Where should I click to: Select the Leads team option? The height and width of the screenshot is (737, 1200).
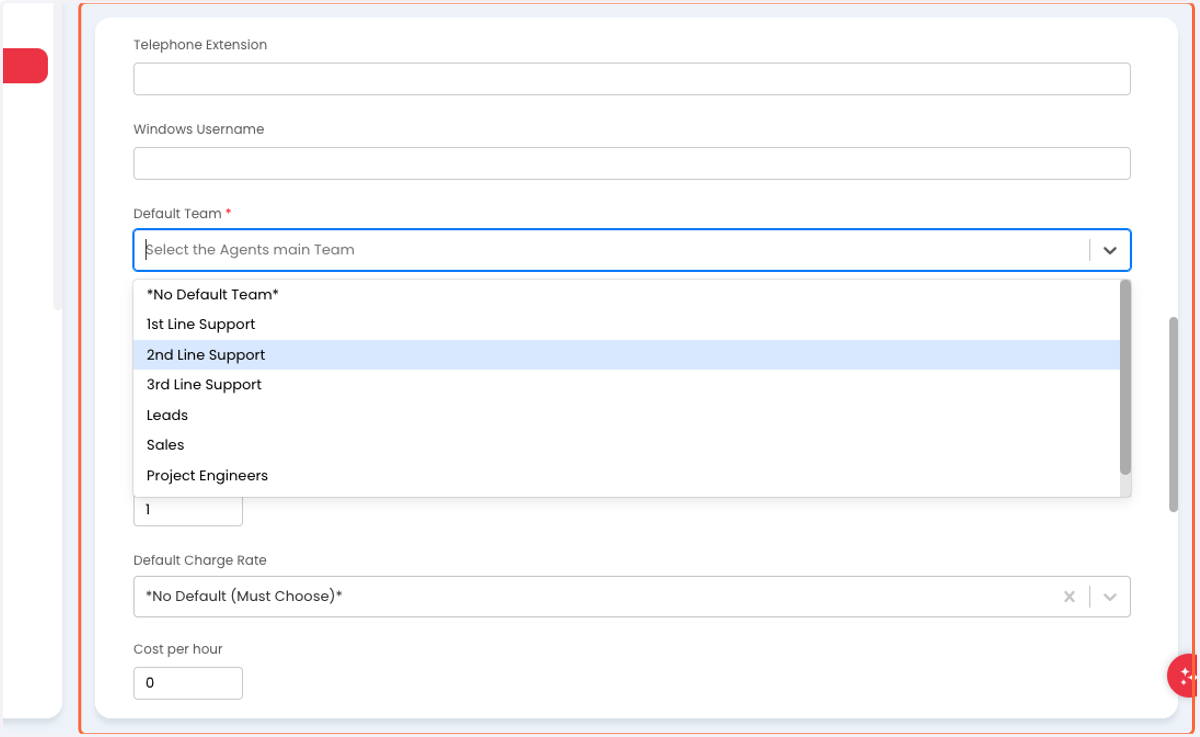point(626,415)
